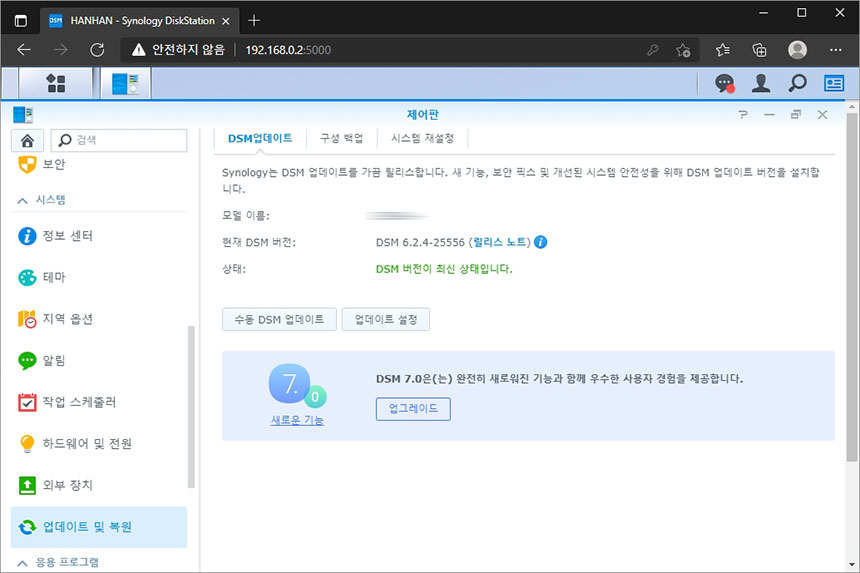Screen dimensions: 860x573
Task: Click the 안전하지 않음 site warning
Action: [178, 50]
